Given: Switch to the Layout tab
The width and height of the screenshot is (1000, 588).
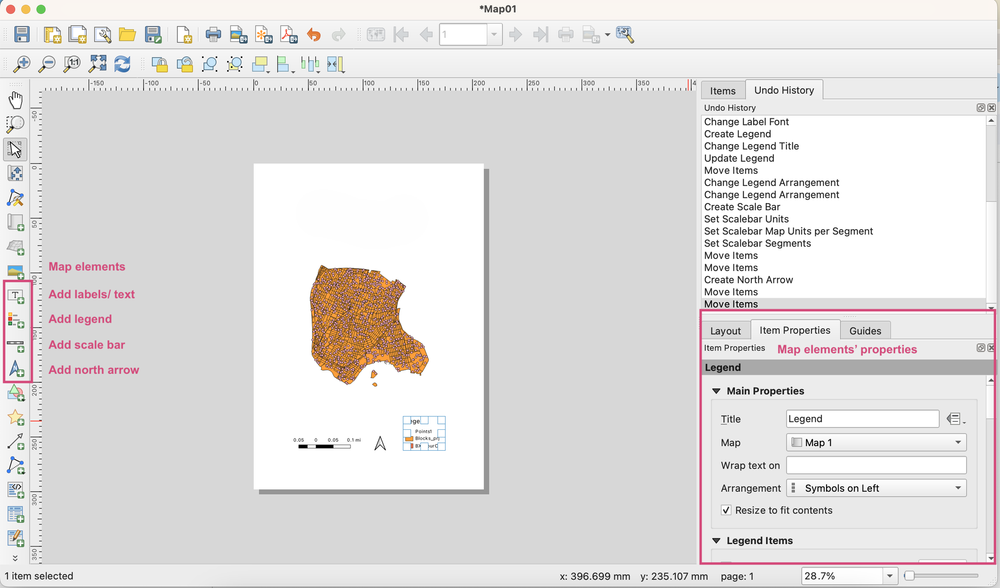Looking at the screenshot, I should click(725, 331).
